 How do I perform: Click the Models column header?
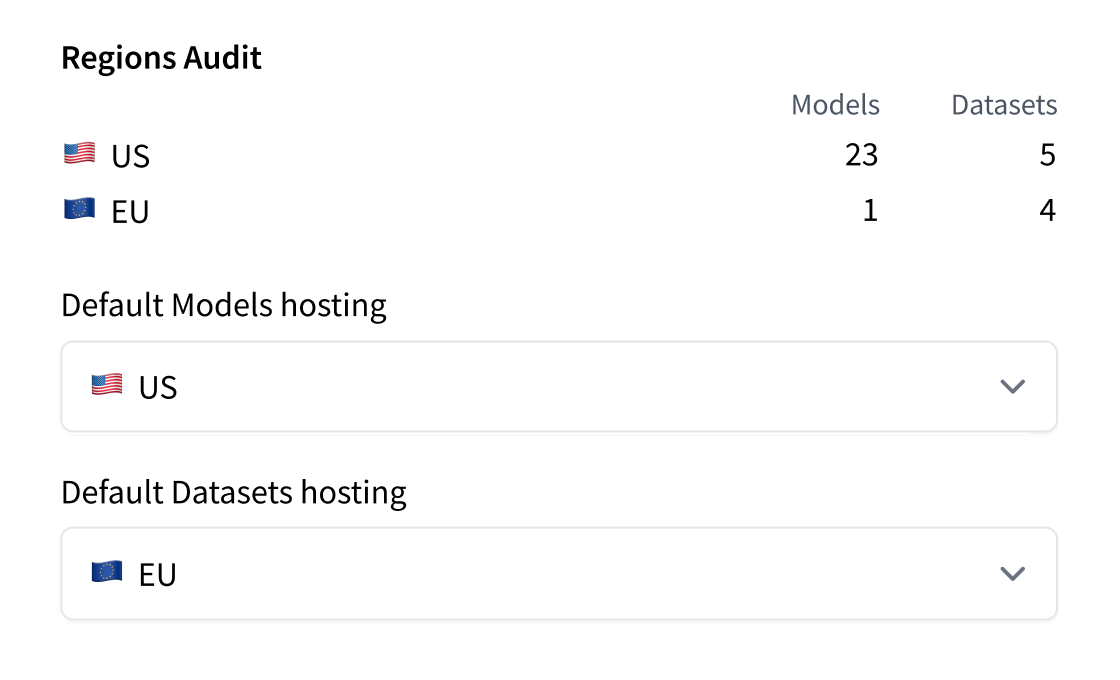click(835, 105)
